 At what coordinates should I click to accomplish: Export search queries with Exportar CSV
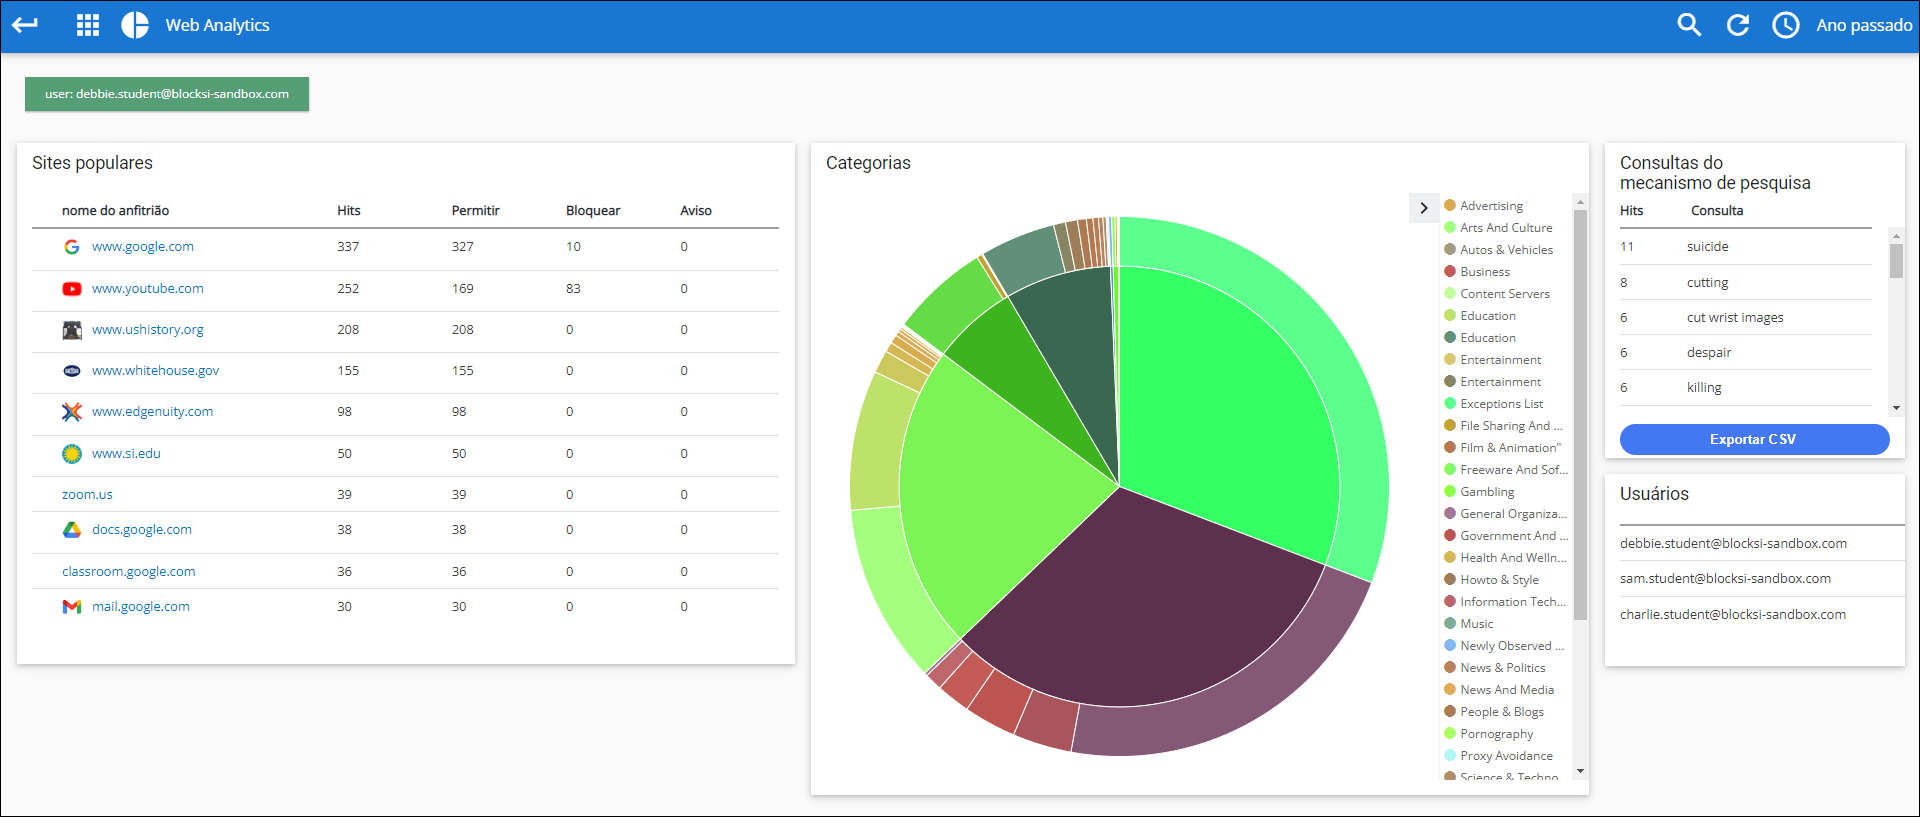tap(1754, 440)
